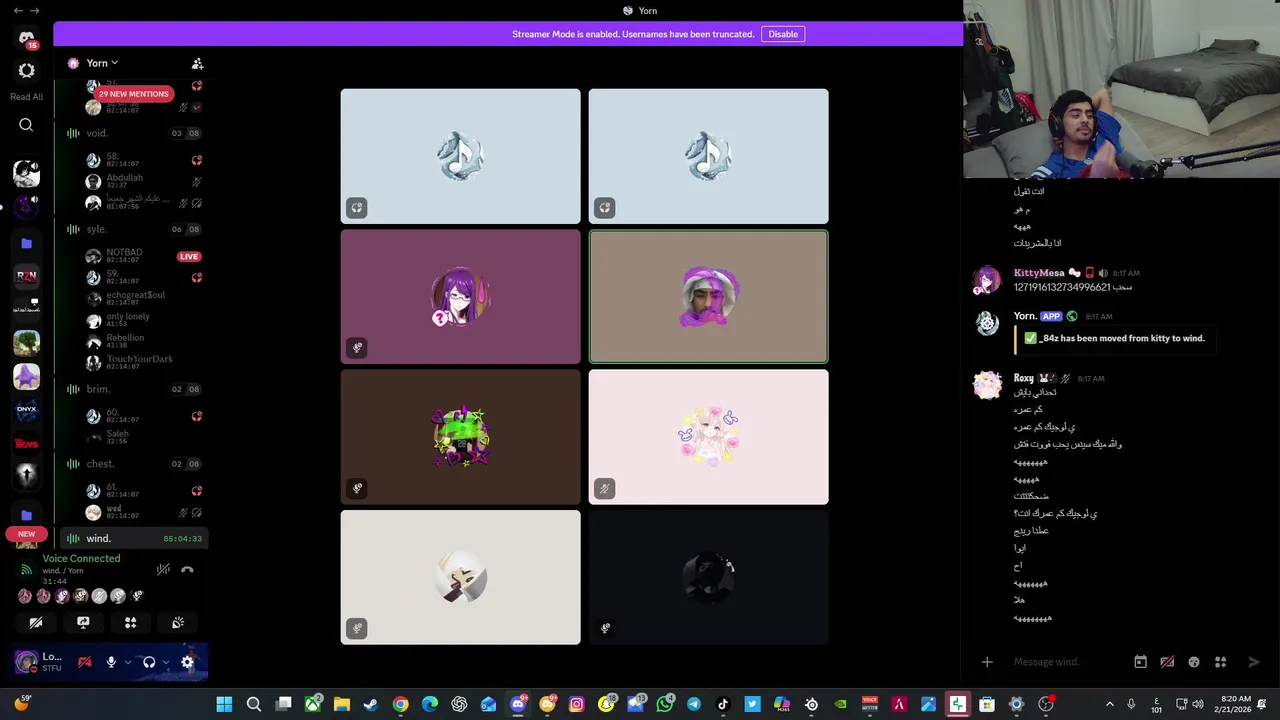Select the pink pastel avatar participant tile
This screenshot has width=1280, height=720.
pos(708,437)
